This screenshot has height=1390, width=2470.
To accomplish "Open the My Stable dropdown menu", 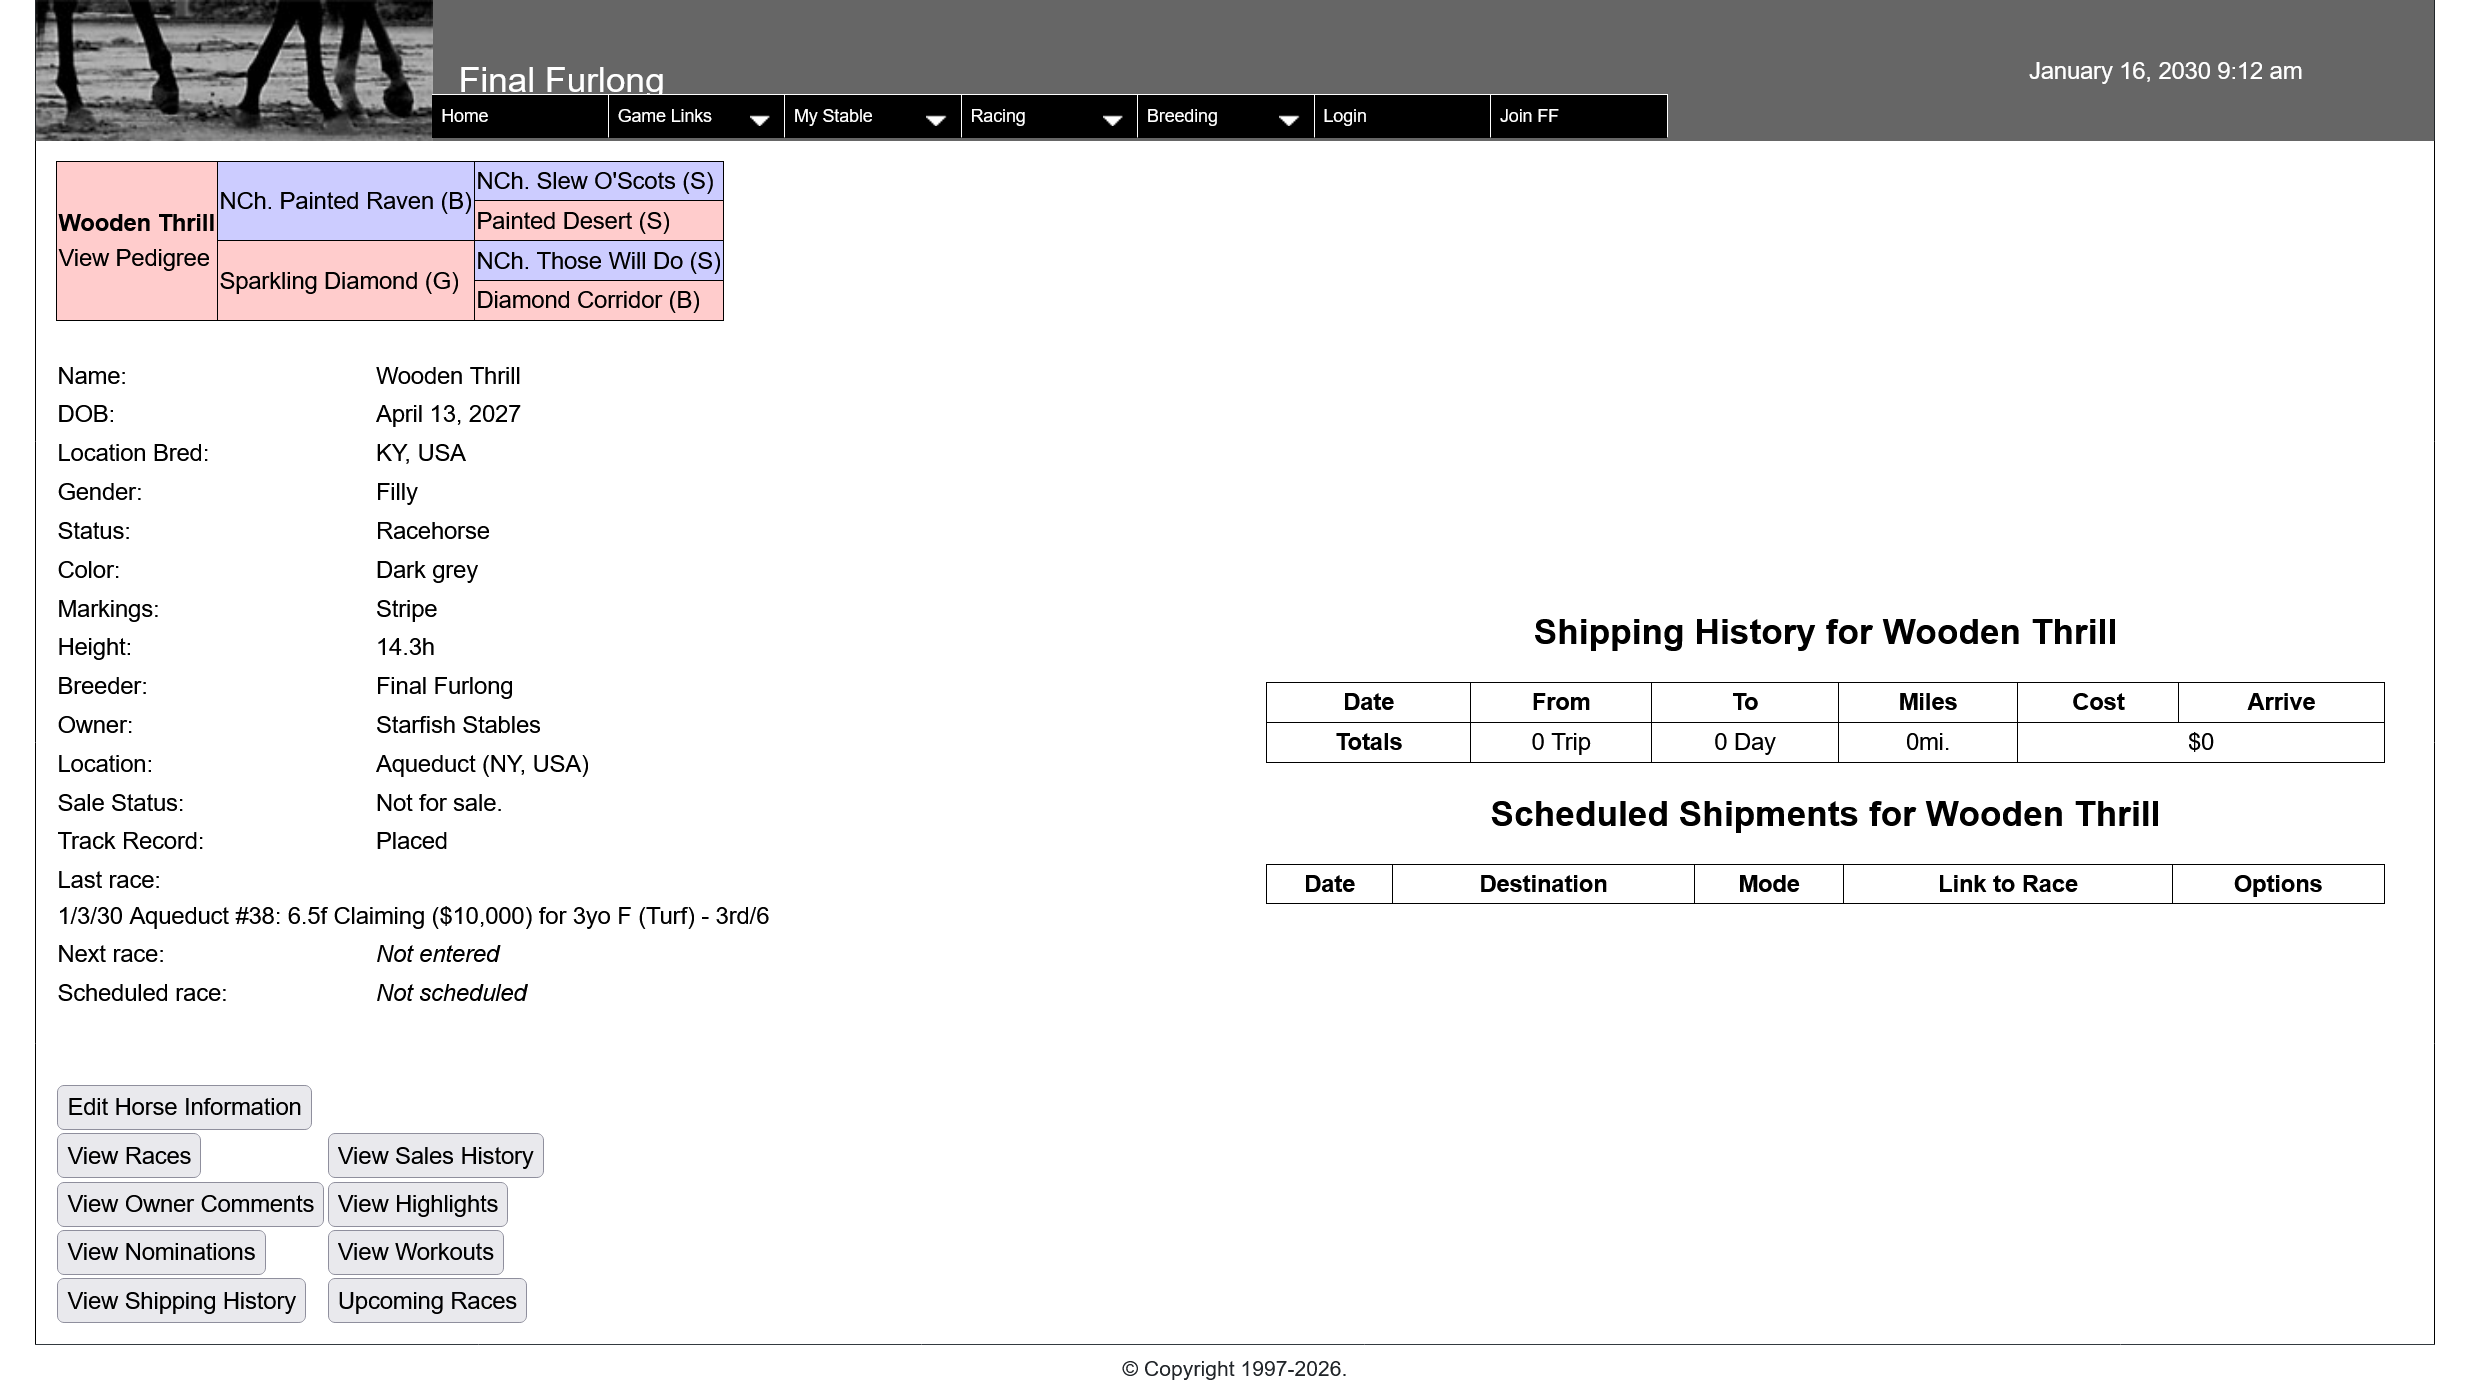I will coord(832,116).
